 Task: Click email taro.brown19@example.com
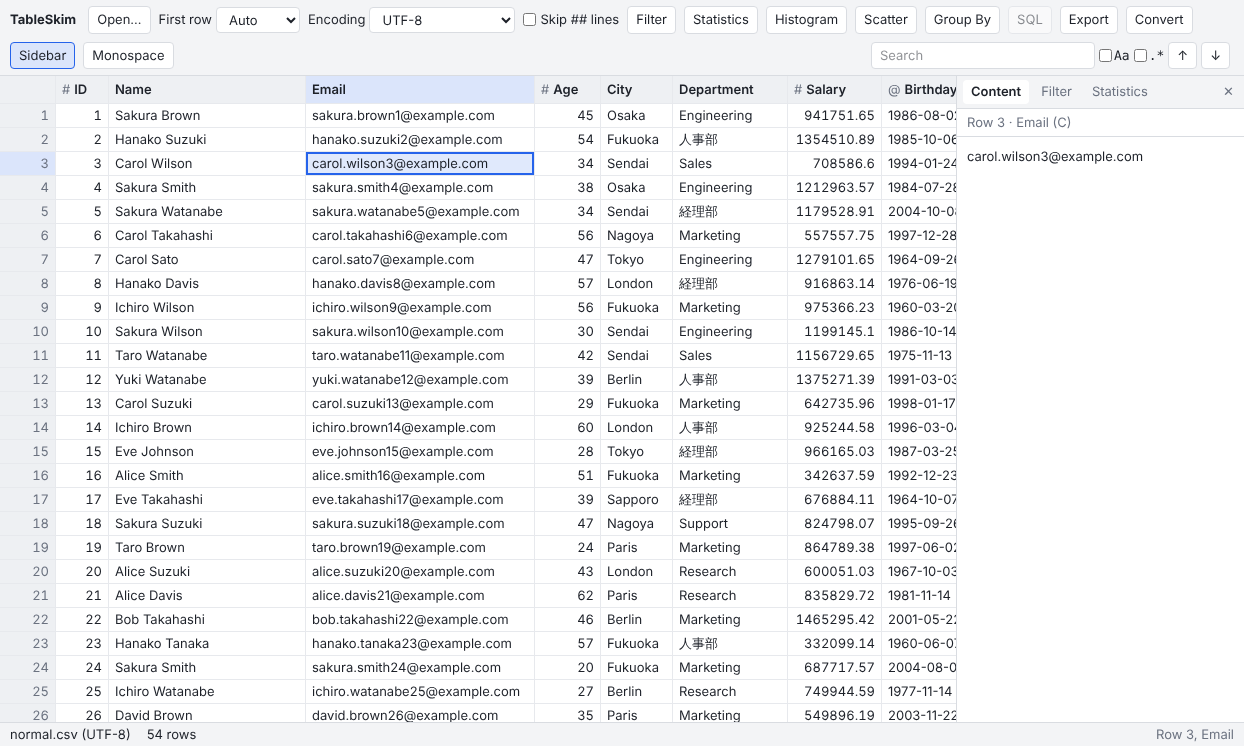point(420,547)
